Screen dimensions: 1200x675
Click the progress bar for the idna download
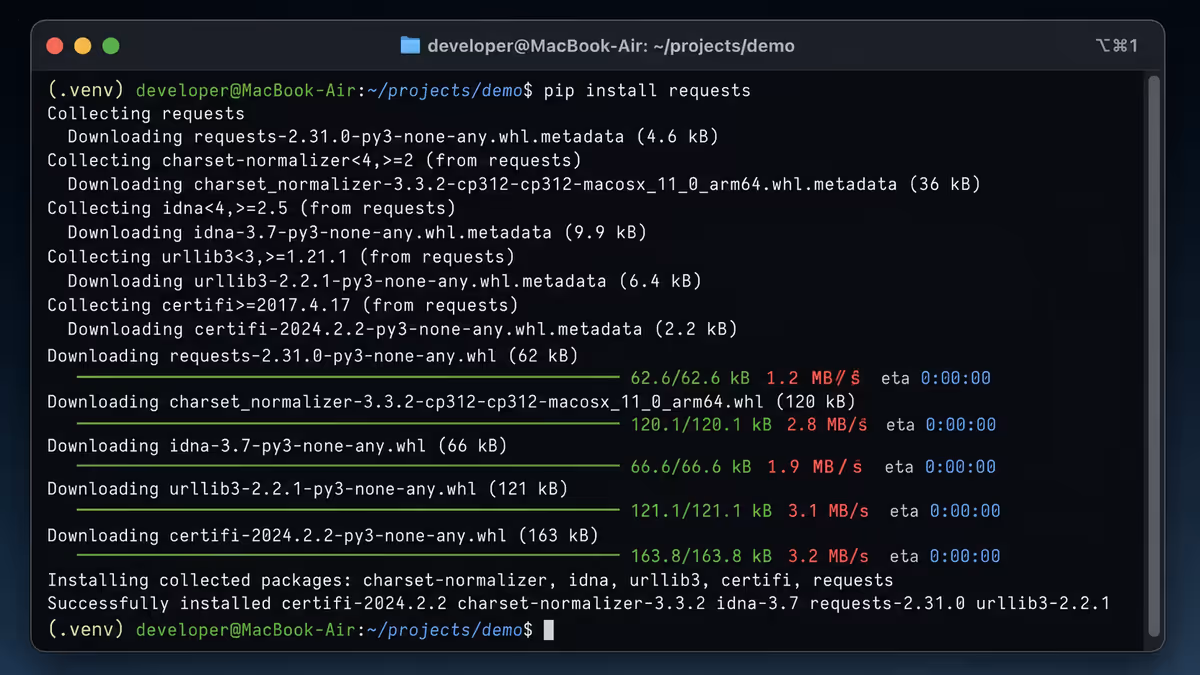[348, 466]
